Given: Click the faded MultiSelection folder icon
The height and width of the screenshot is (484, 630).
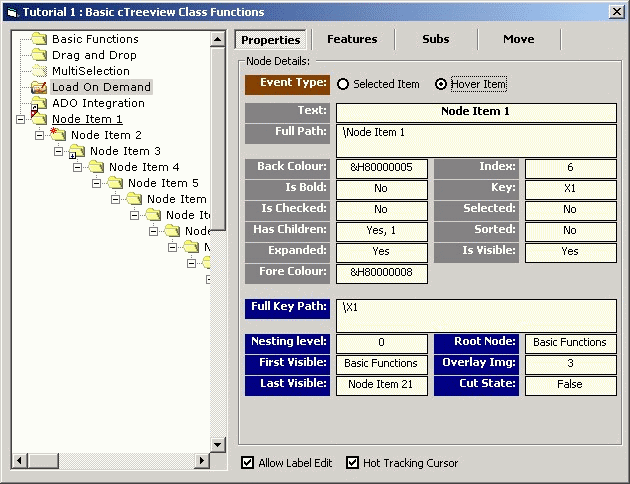Looking at the screenshot, I should (39, 71).
